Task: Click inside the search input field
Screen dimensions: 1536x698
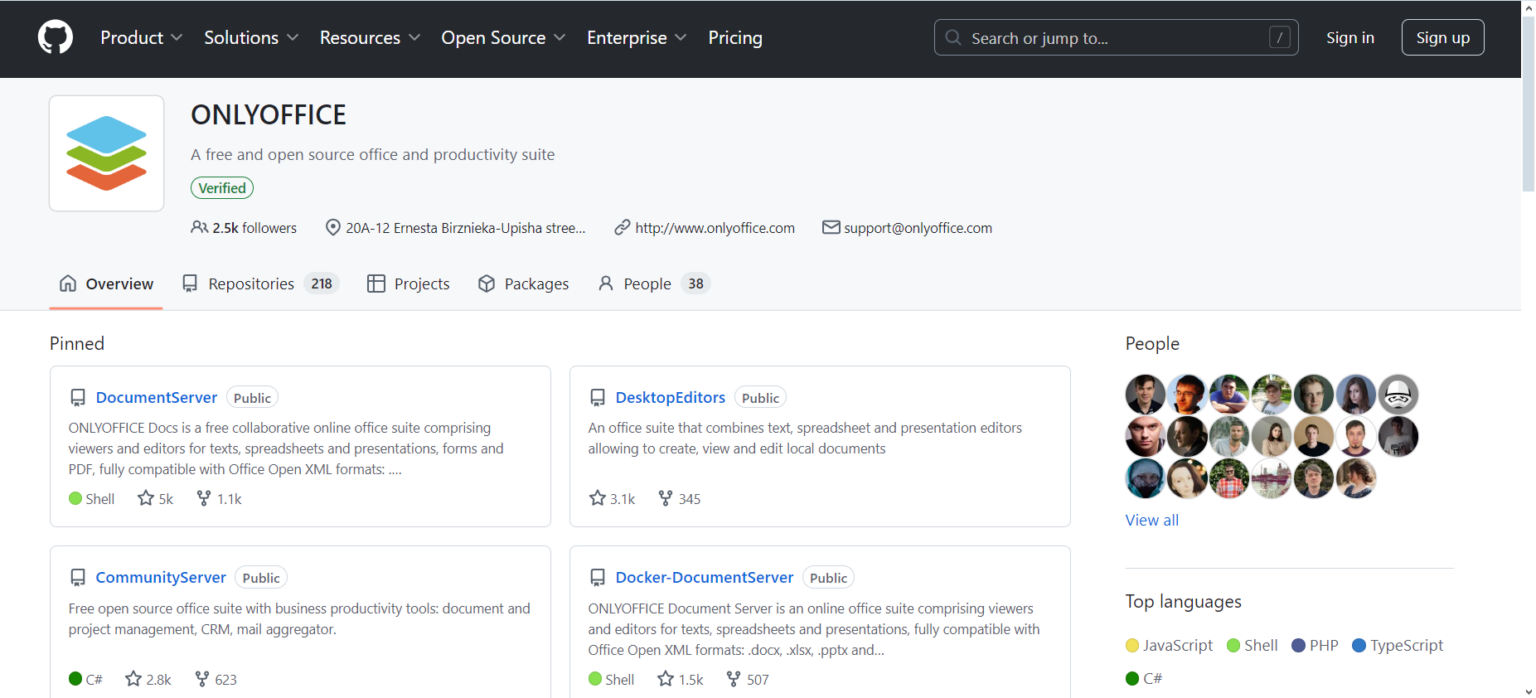Action: click(1100, 37)
